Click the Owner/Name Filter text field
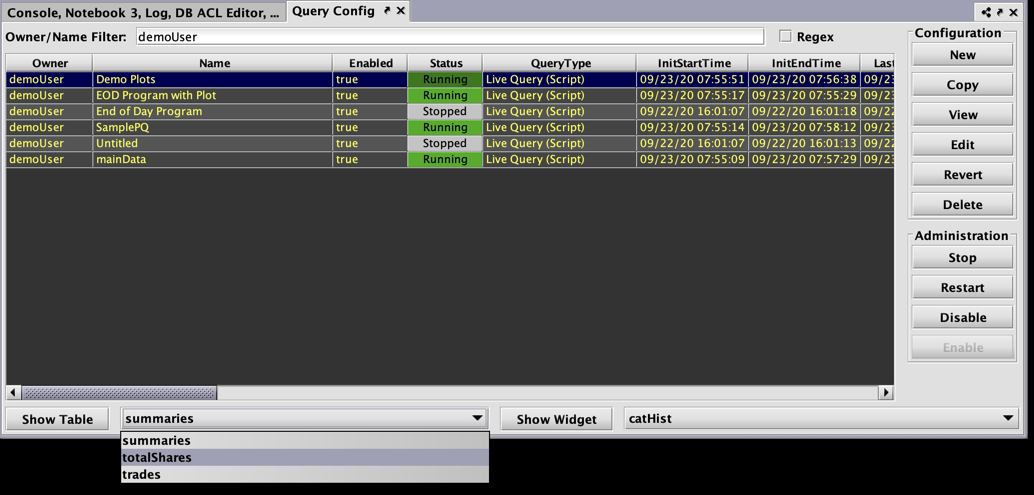 [x=449, y=37]
